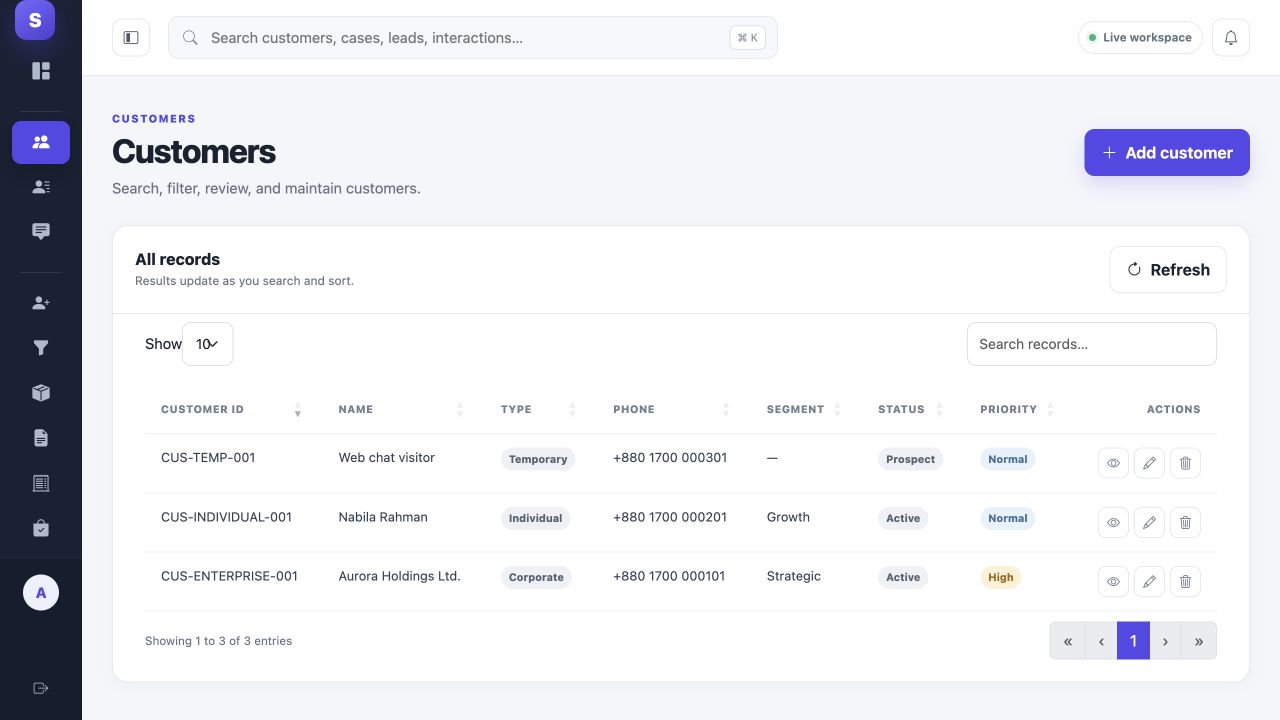The image size is (1280, 720).
Task: Click phone number +880 1700 000301
Action: [x=670, y=458]
